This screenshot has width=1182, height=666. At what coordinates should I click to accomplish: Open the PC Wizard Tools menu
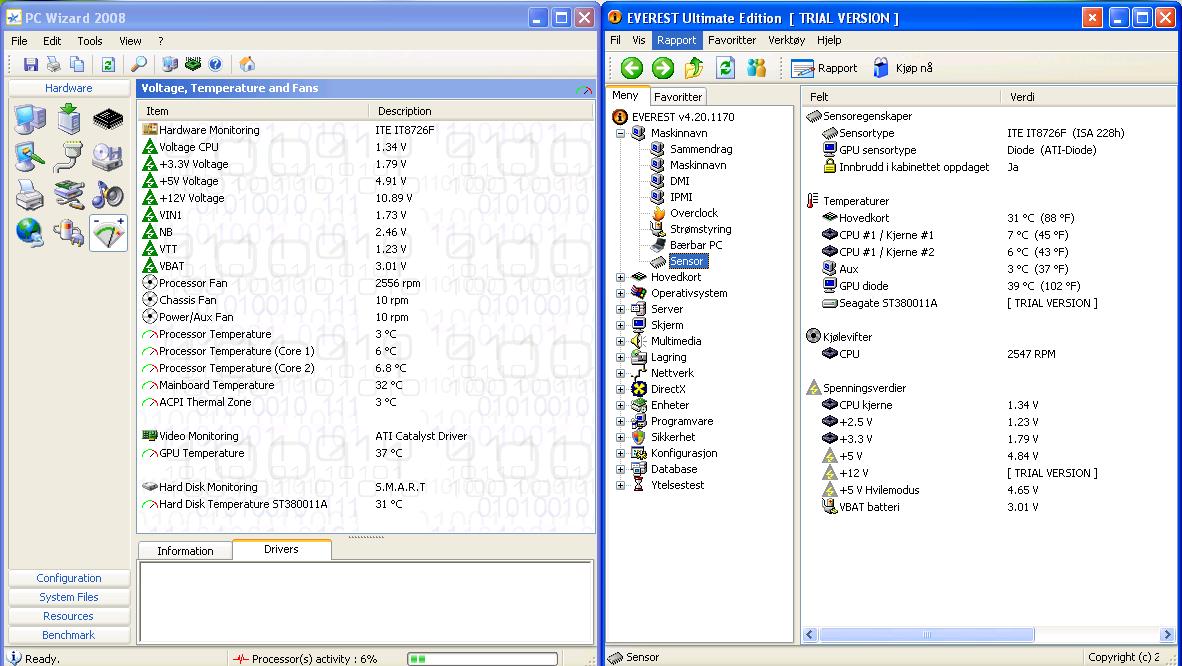point(90,41)
